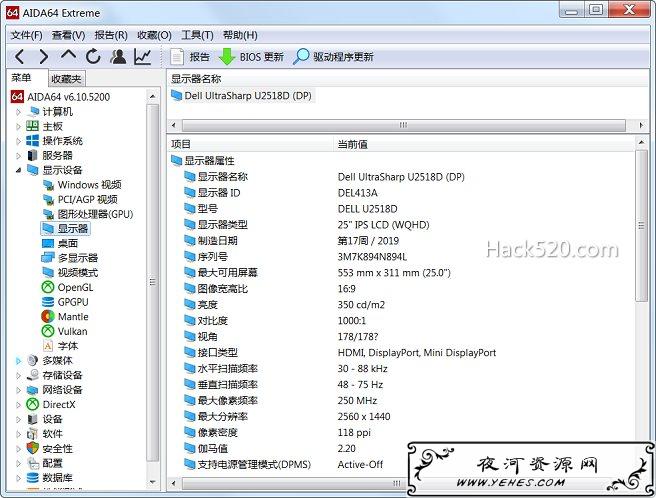Switch to the 收藏夹 tab

66,79
